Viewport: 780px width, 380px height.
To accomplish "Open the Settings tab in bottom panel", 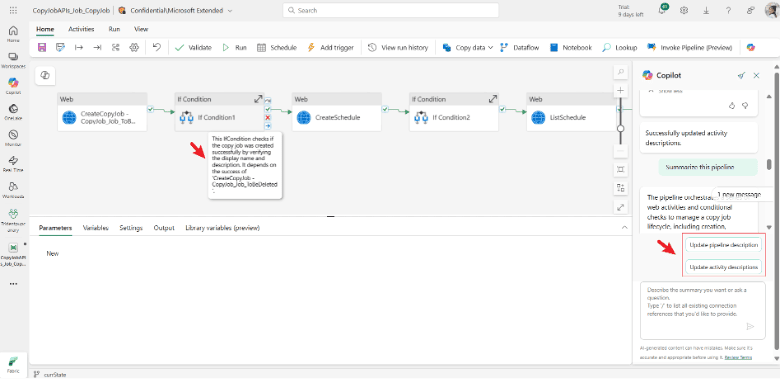I will click(131, 228).
